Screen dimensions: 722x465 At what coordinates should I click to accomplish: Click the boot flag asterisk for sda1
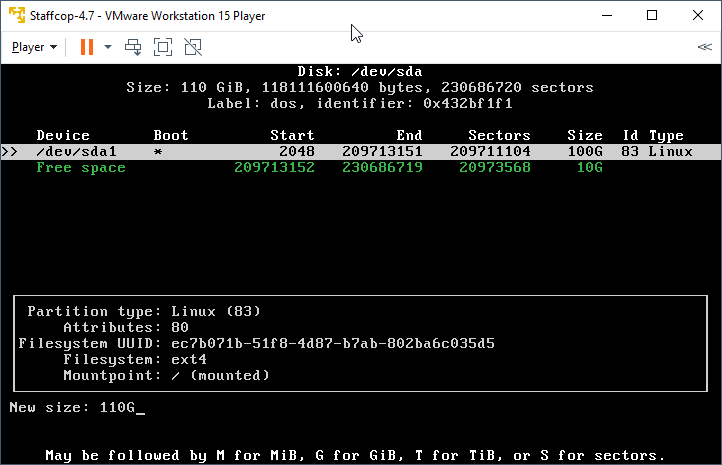pyautogui.click(x=158, y=152)
